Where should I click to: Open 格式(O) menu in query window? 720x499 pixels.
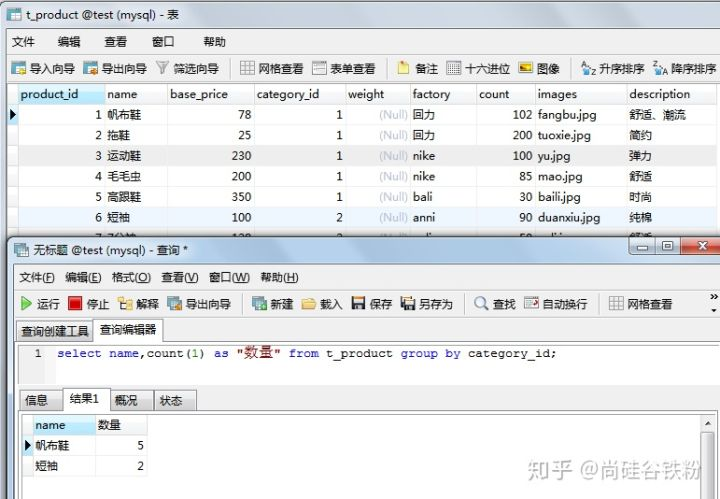tap(131, 277)
